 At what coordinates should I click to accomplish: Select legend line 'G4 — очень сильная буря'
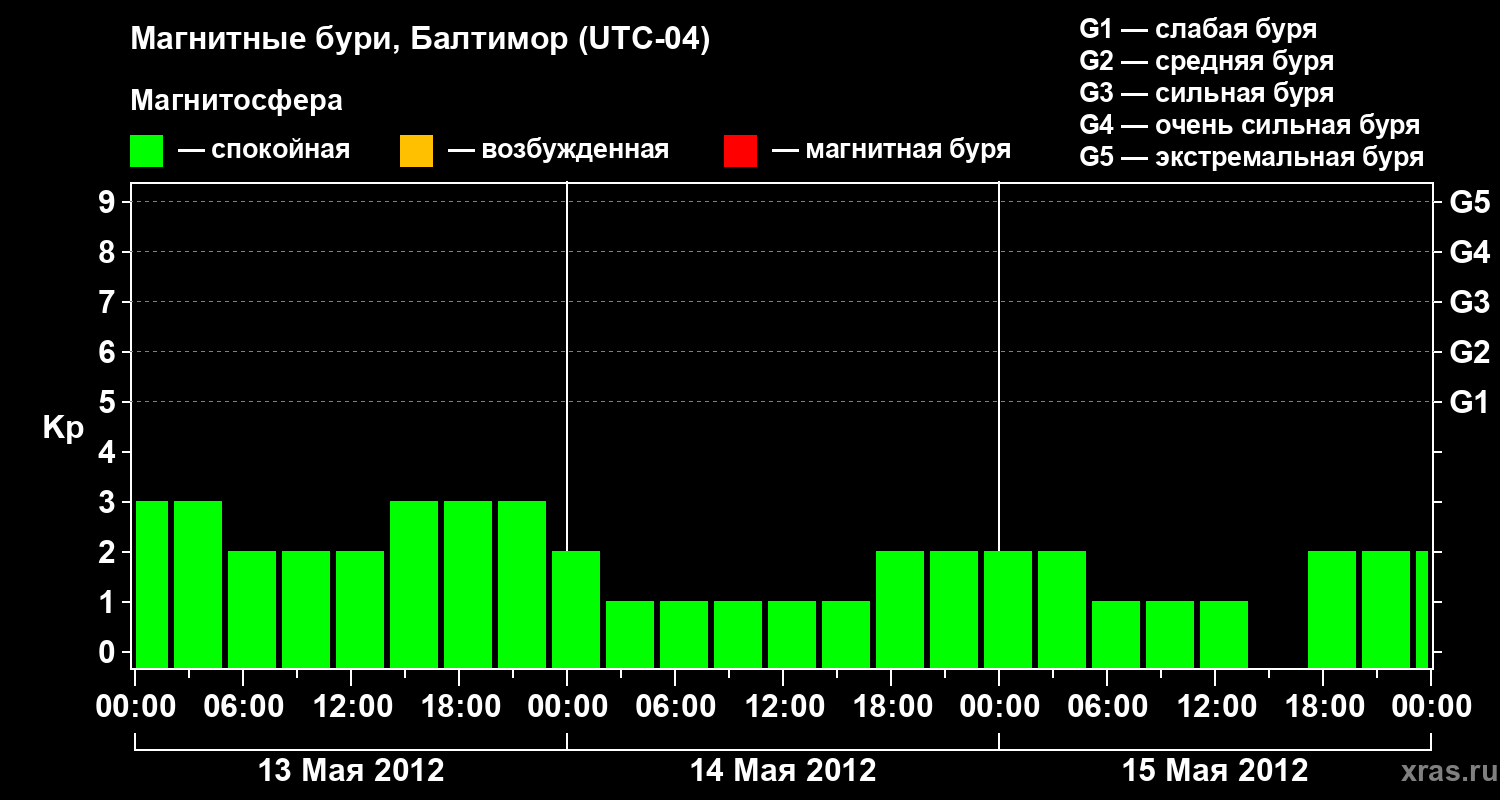tap(1249, 125)
